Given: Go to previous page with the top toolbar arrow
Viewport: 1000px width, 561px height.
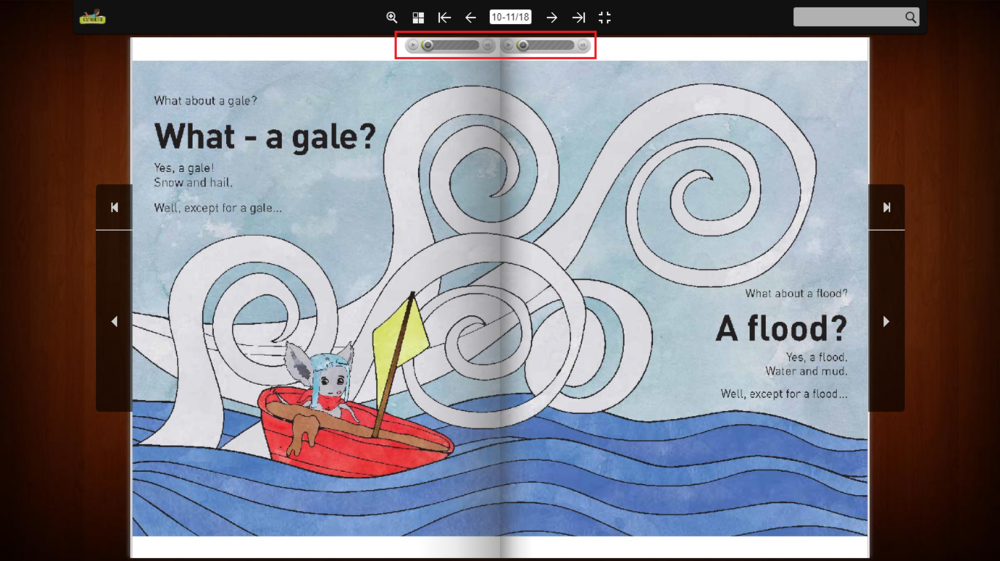Looking at the screenshot, I should point(471,17).
